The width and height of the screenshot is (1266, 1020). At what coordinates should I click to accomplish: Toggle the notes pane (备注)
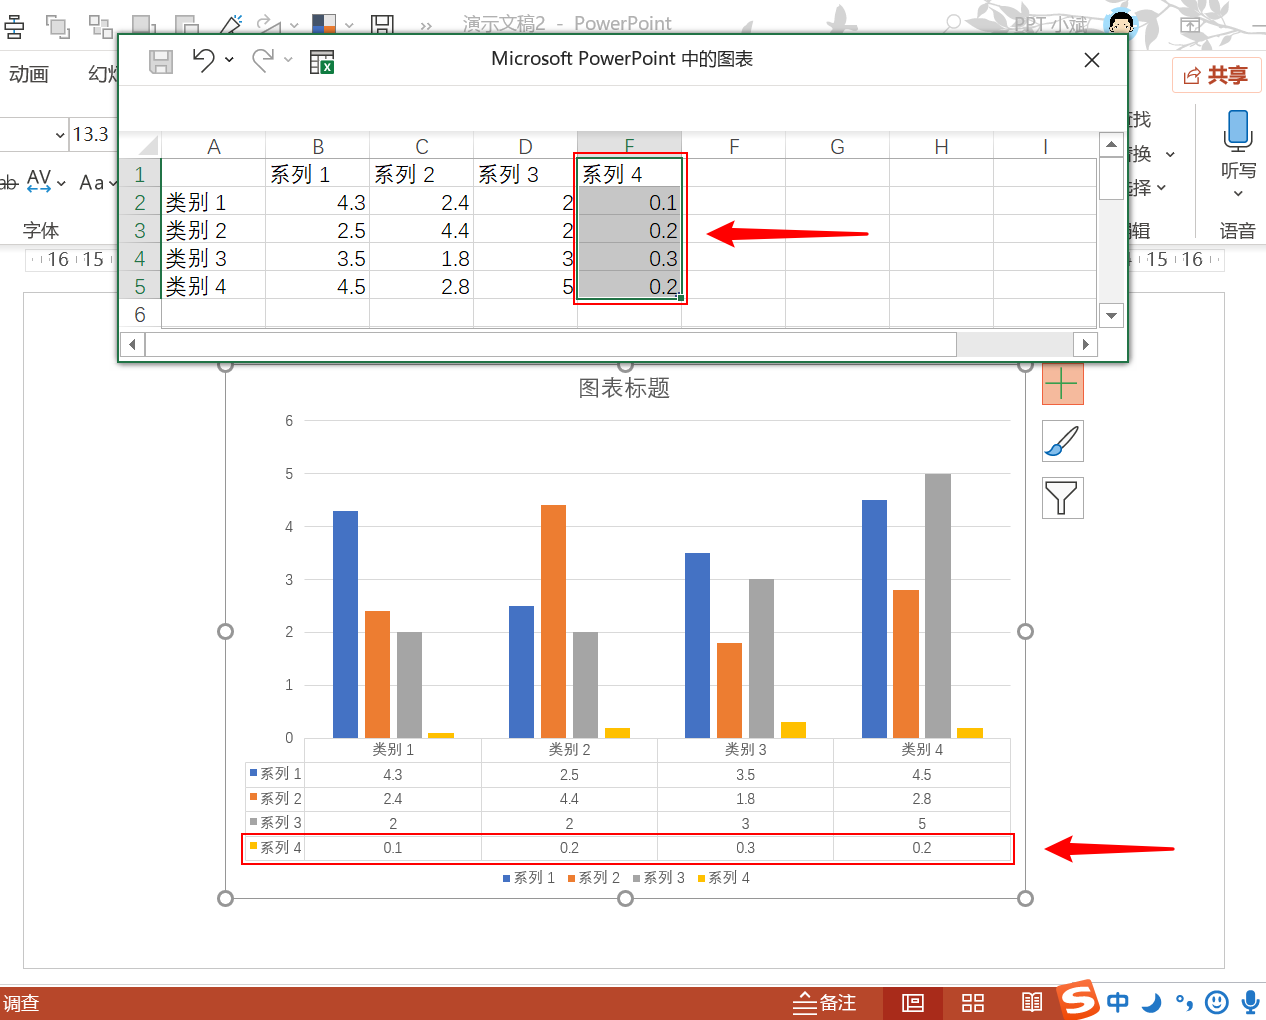825,1003
